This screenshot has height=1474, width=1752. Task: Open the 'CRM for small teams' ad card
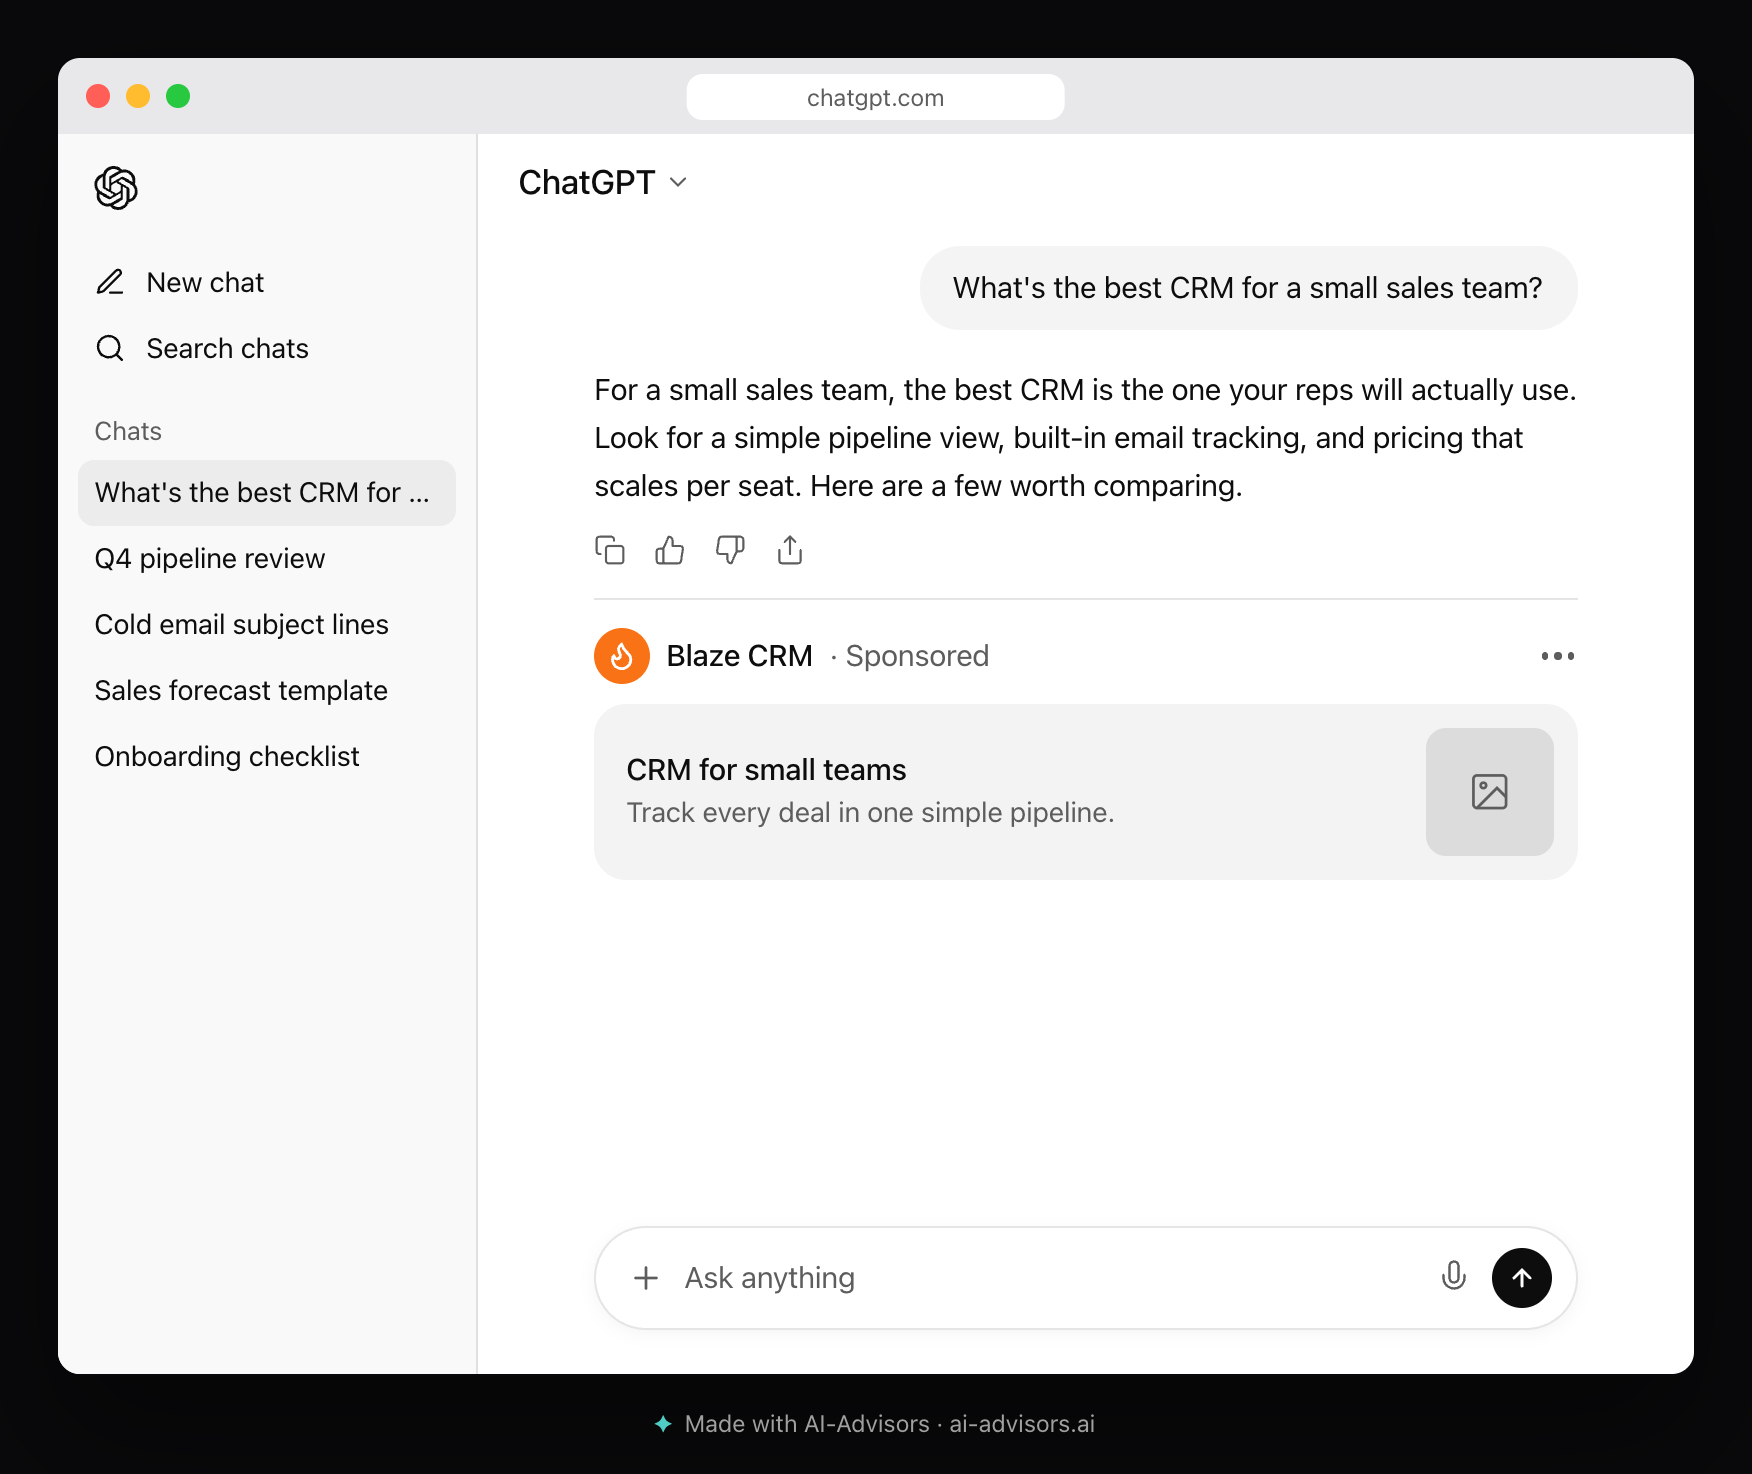pos(1086,792)
